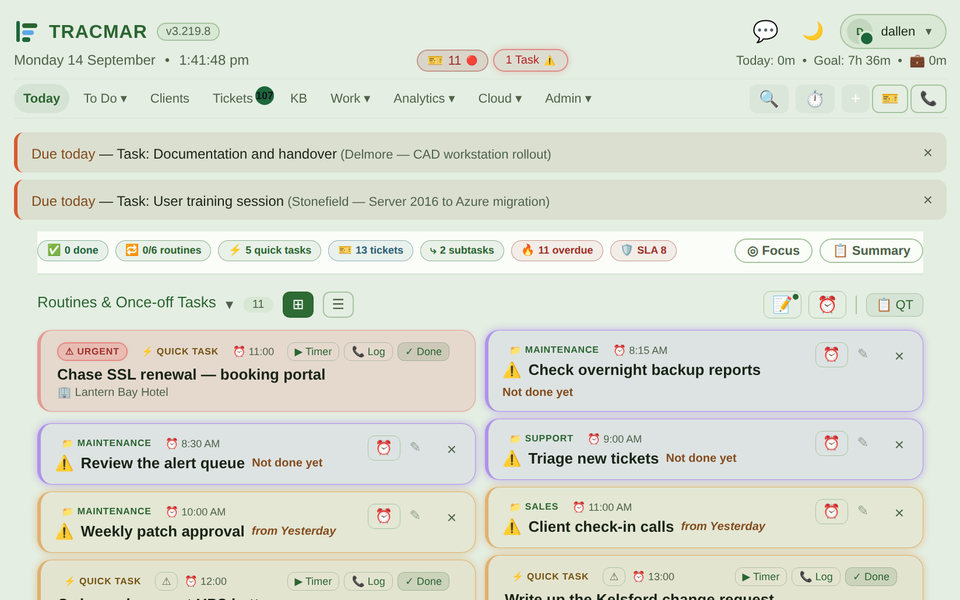The image size is (960, 600).
Task: Dismiss Triage new tickets card
Action: point(899,444)
